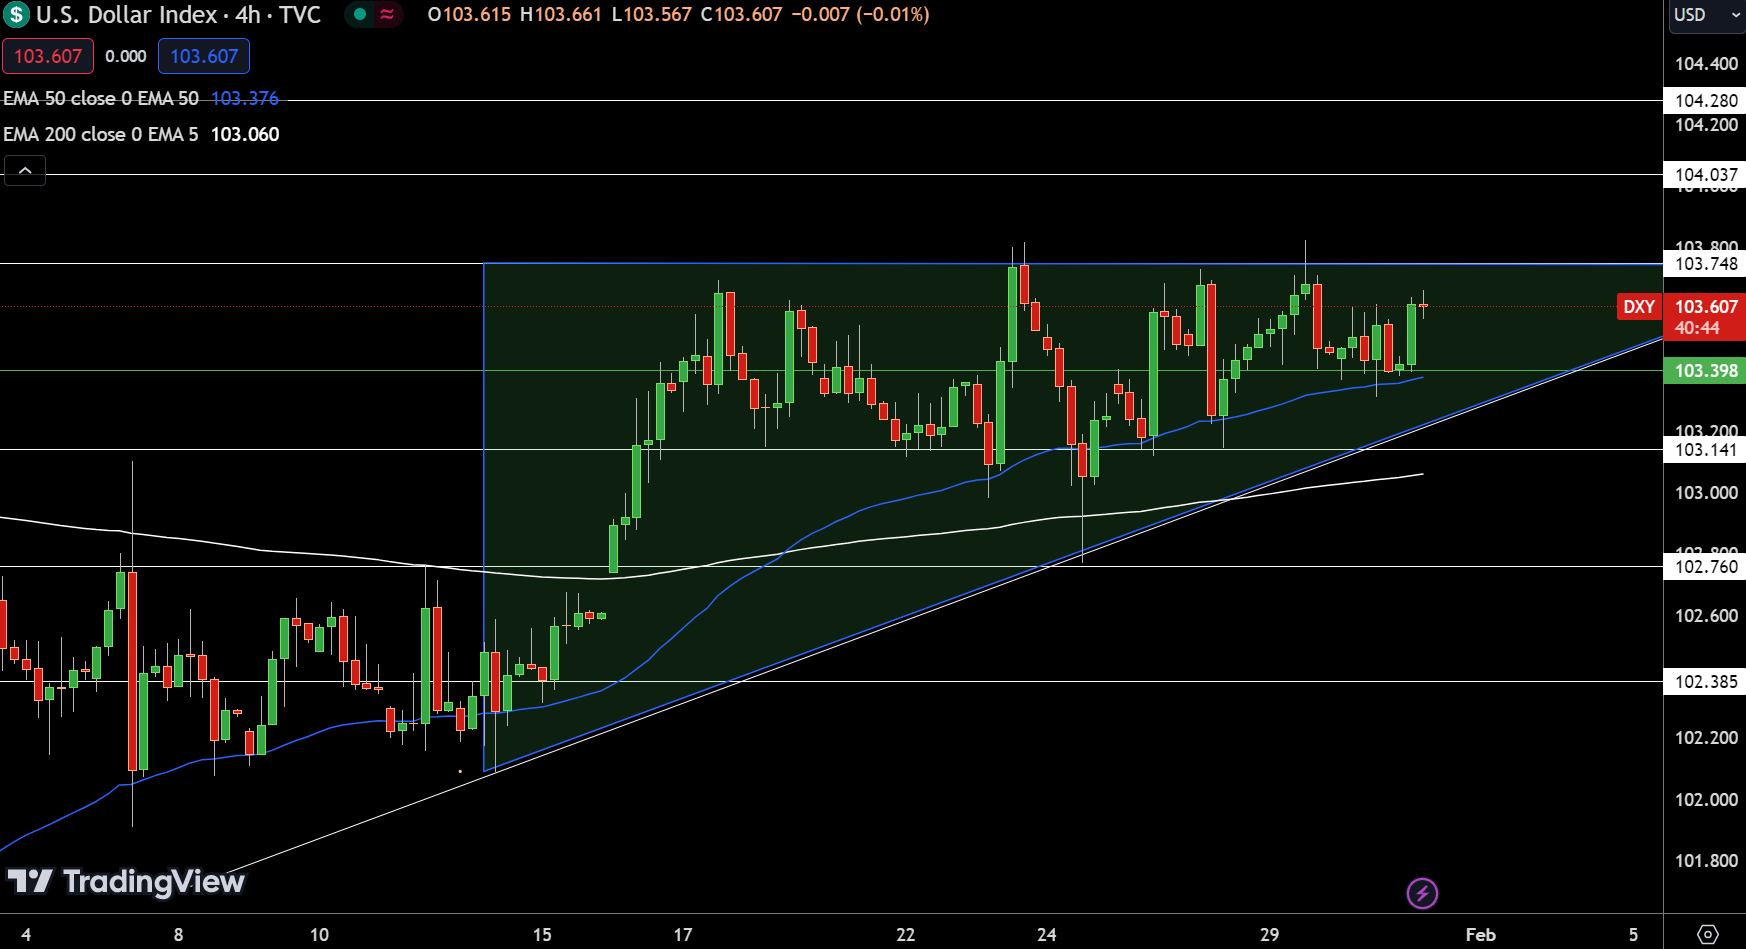Click the green dollar symbol logo icon
The height and width of the screenshot is (949, 1746).
(x=16, y=15)
